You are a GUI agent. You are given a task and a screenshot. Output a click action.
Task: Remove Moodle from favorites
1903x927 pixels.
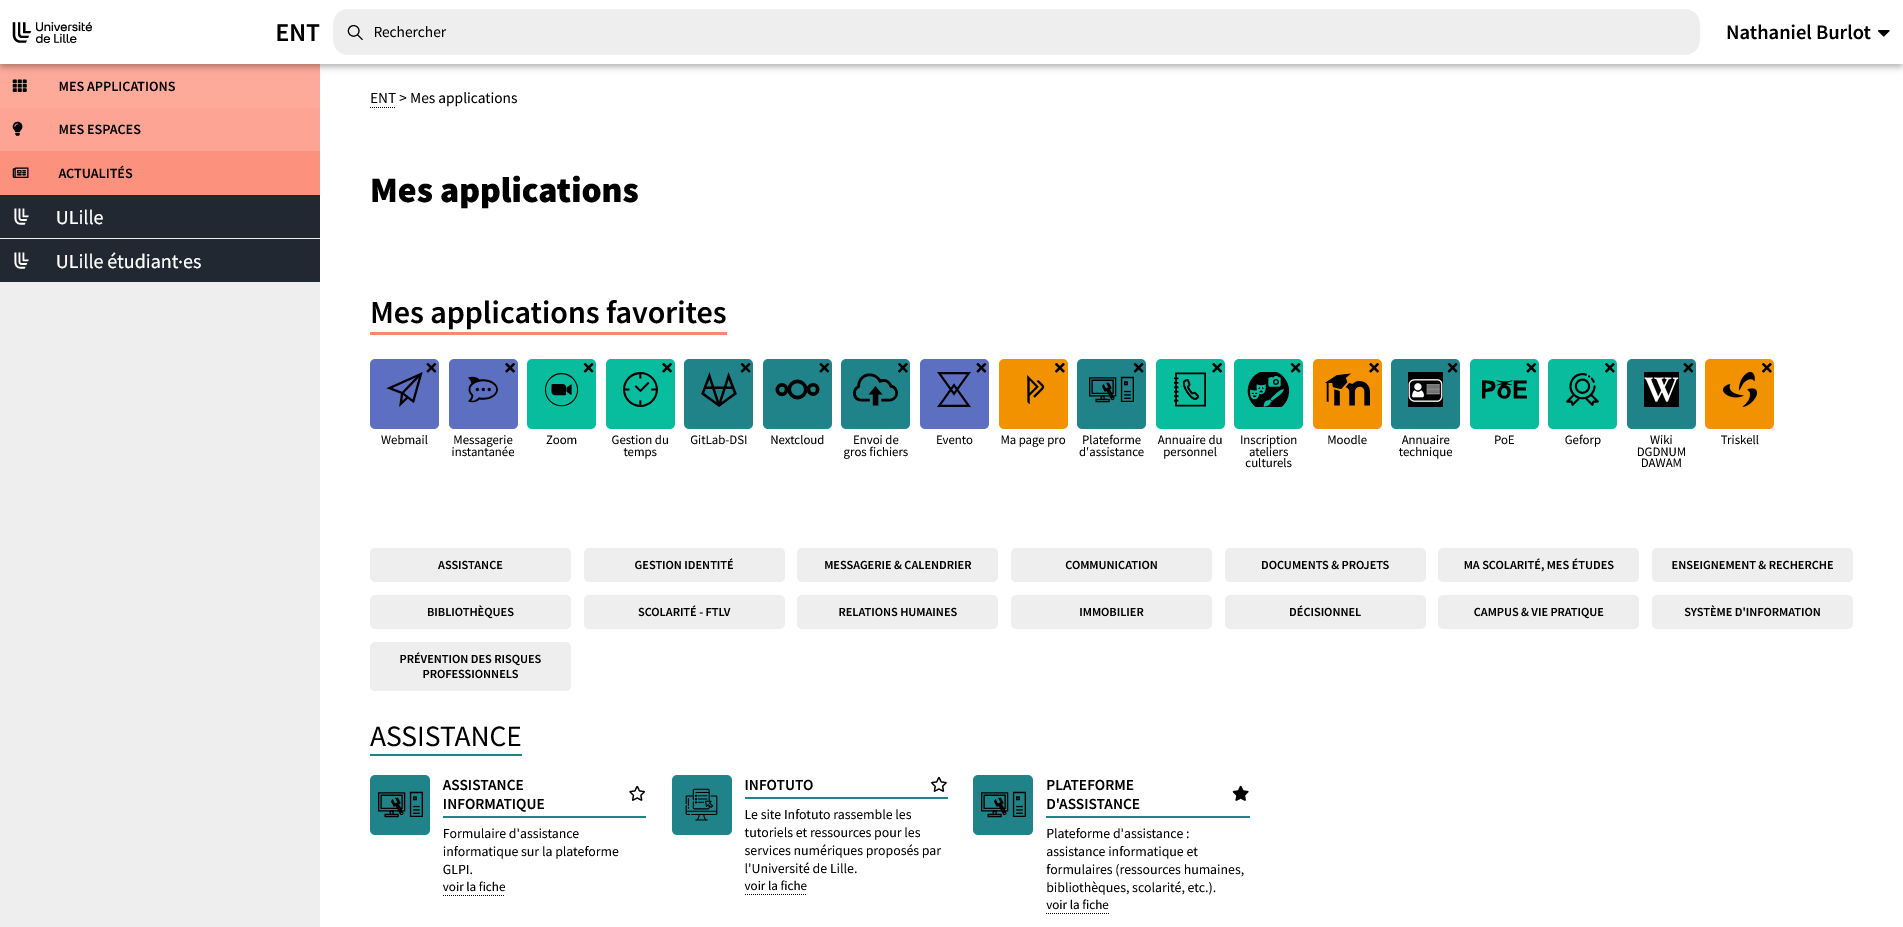(1374, 368)
